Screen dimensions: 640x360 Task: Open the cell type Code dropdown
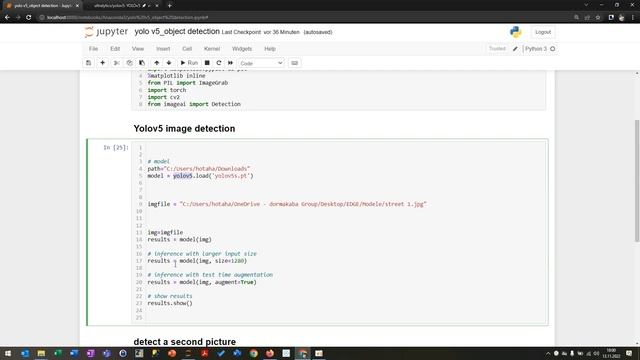click(x=261, y=63)
